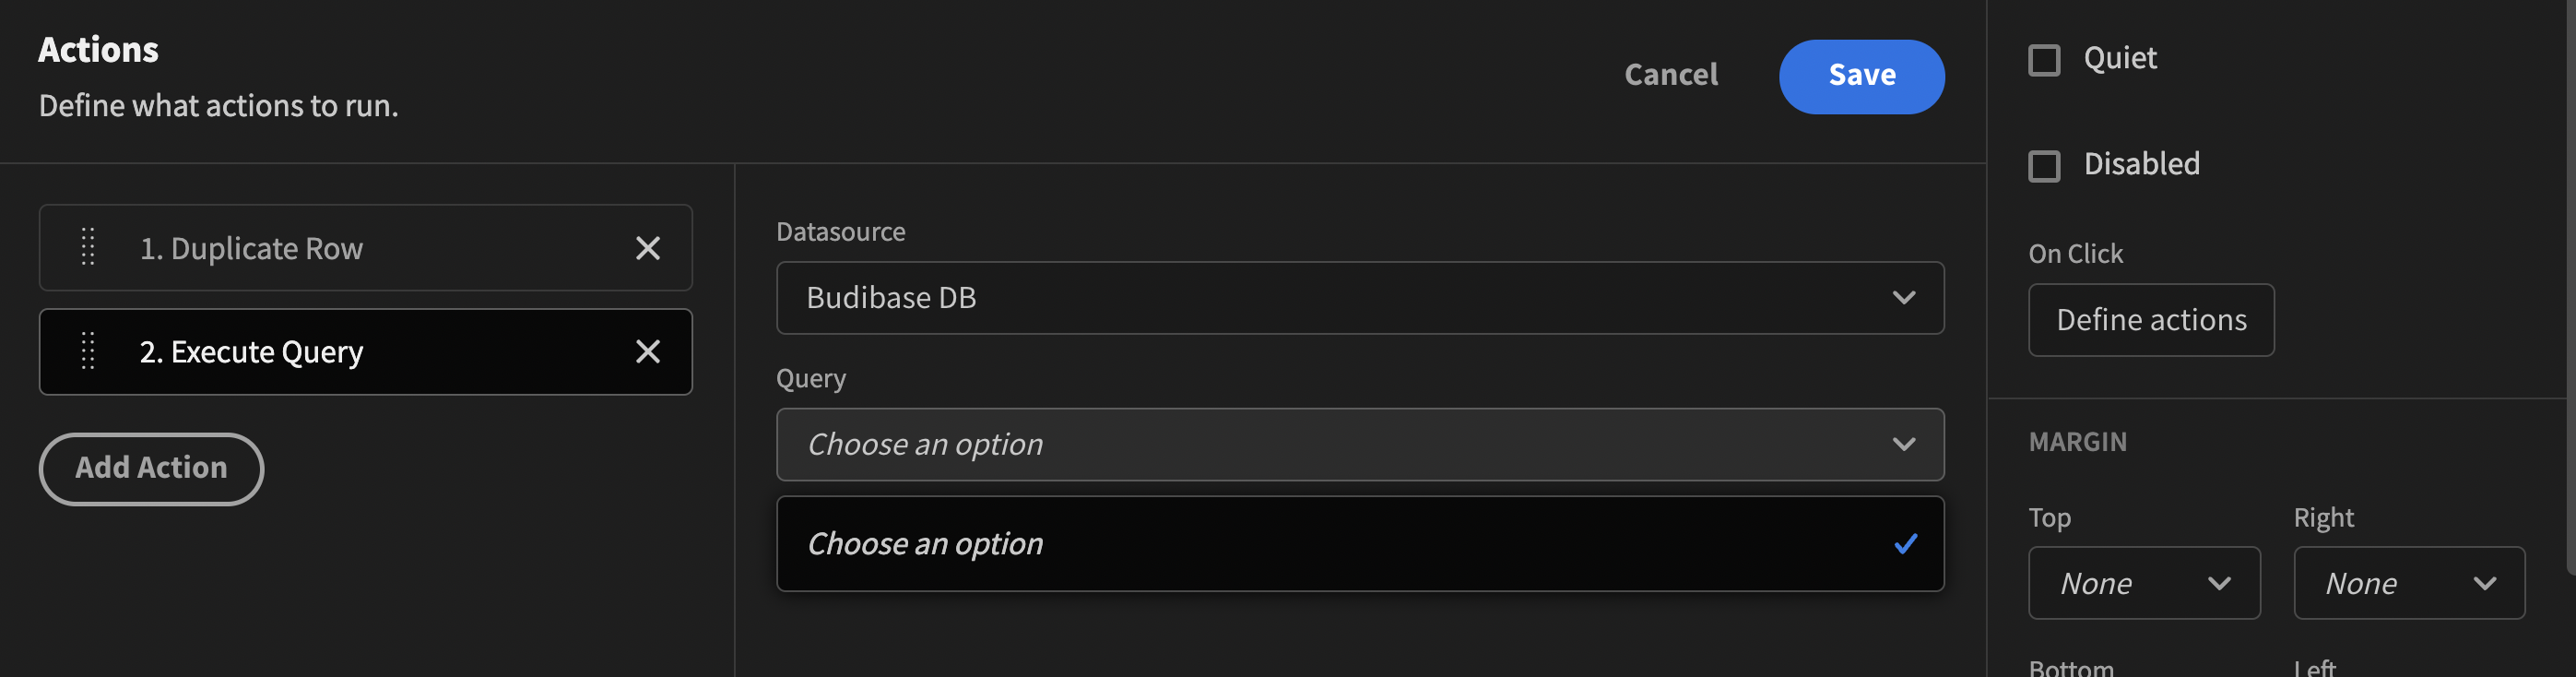
Task: Click the drag handle for Execute Query action
Action: tap(88, 352)
